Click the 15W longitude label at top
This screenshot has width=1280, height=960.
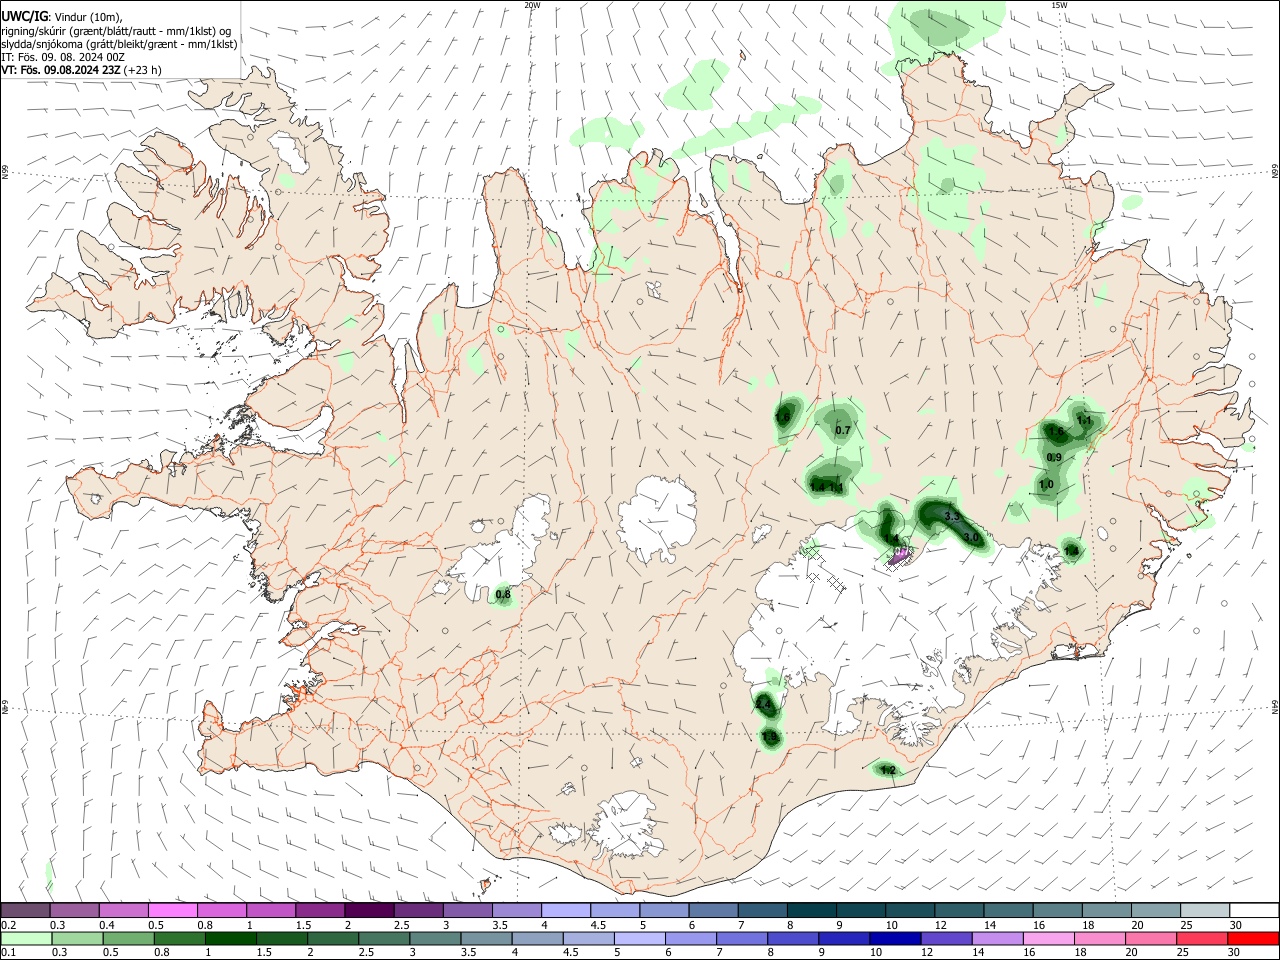coord(1059,5)
